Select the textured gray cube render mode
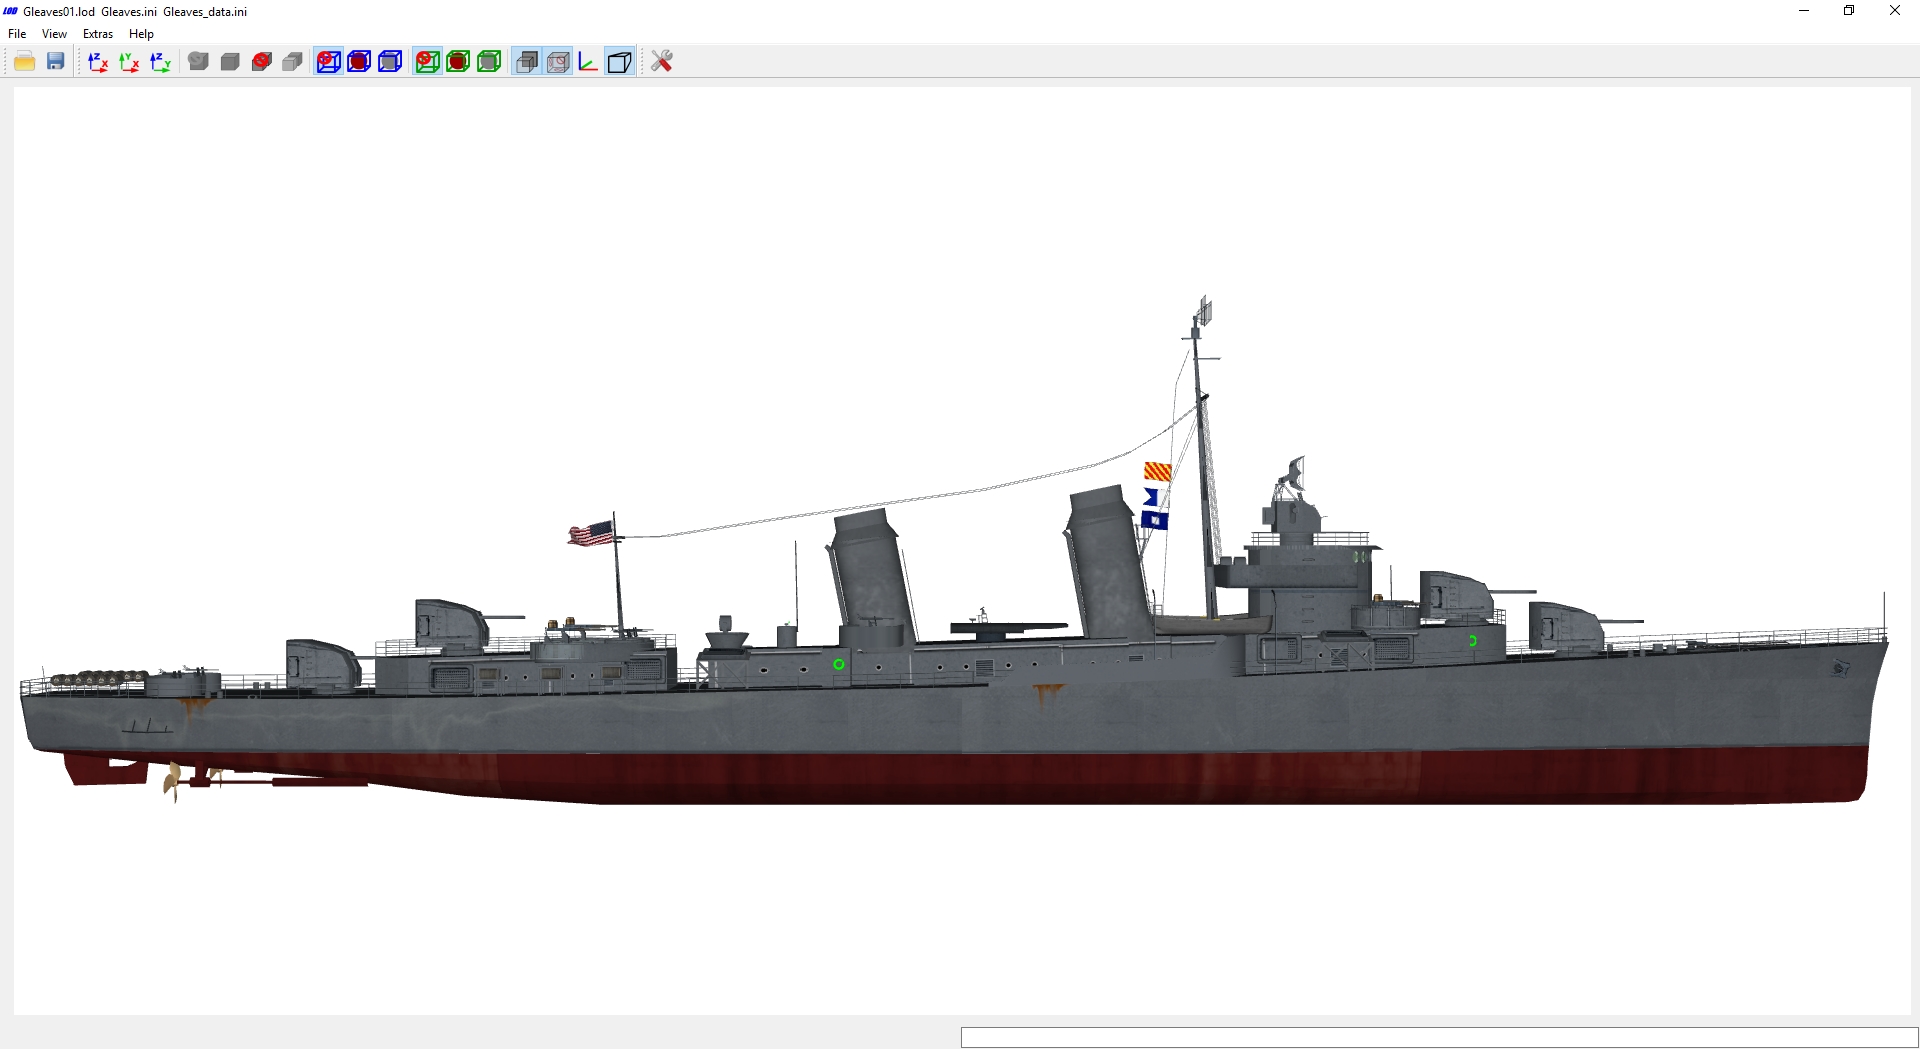This screenshot has height=1049, width=1920. coord(199,62)
